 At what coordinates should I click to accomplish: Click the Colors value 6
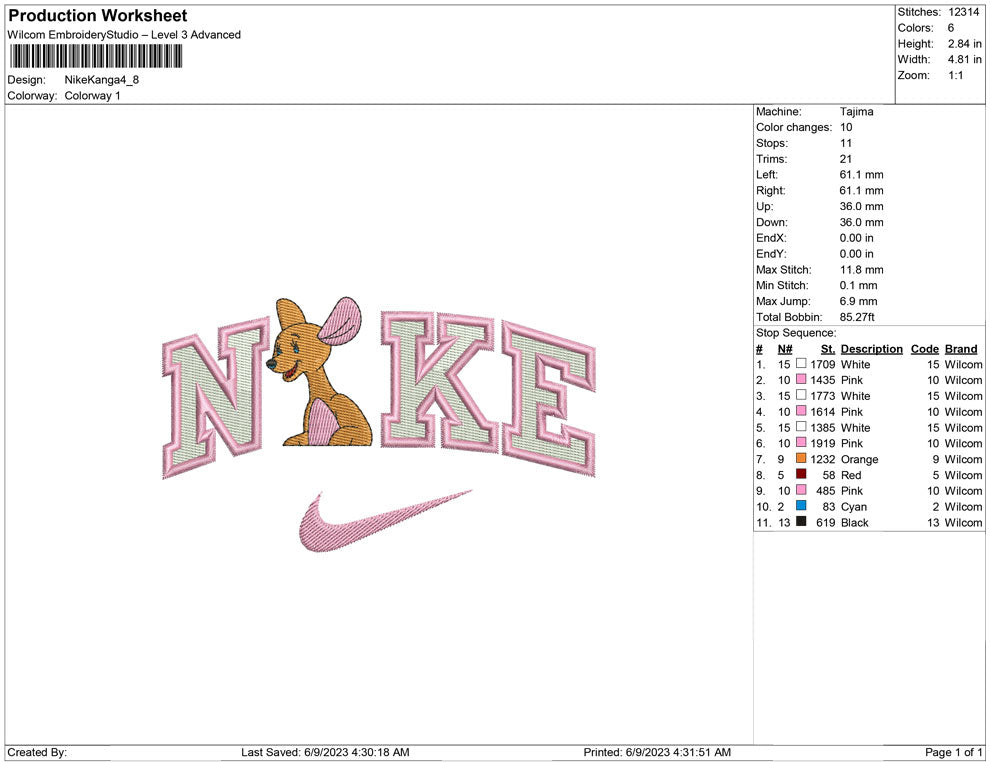coord(951,28)
